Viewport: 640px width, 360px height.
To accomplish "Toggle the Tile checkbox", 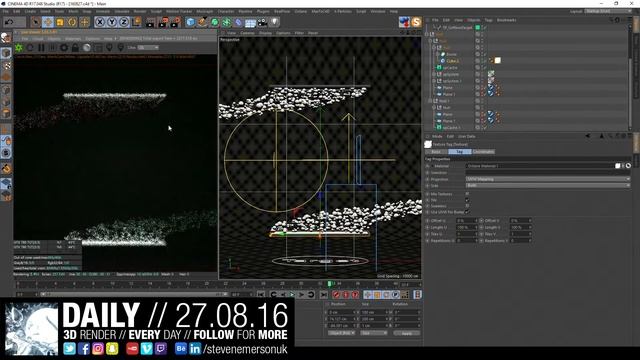I will click(467, 200).
